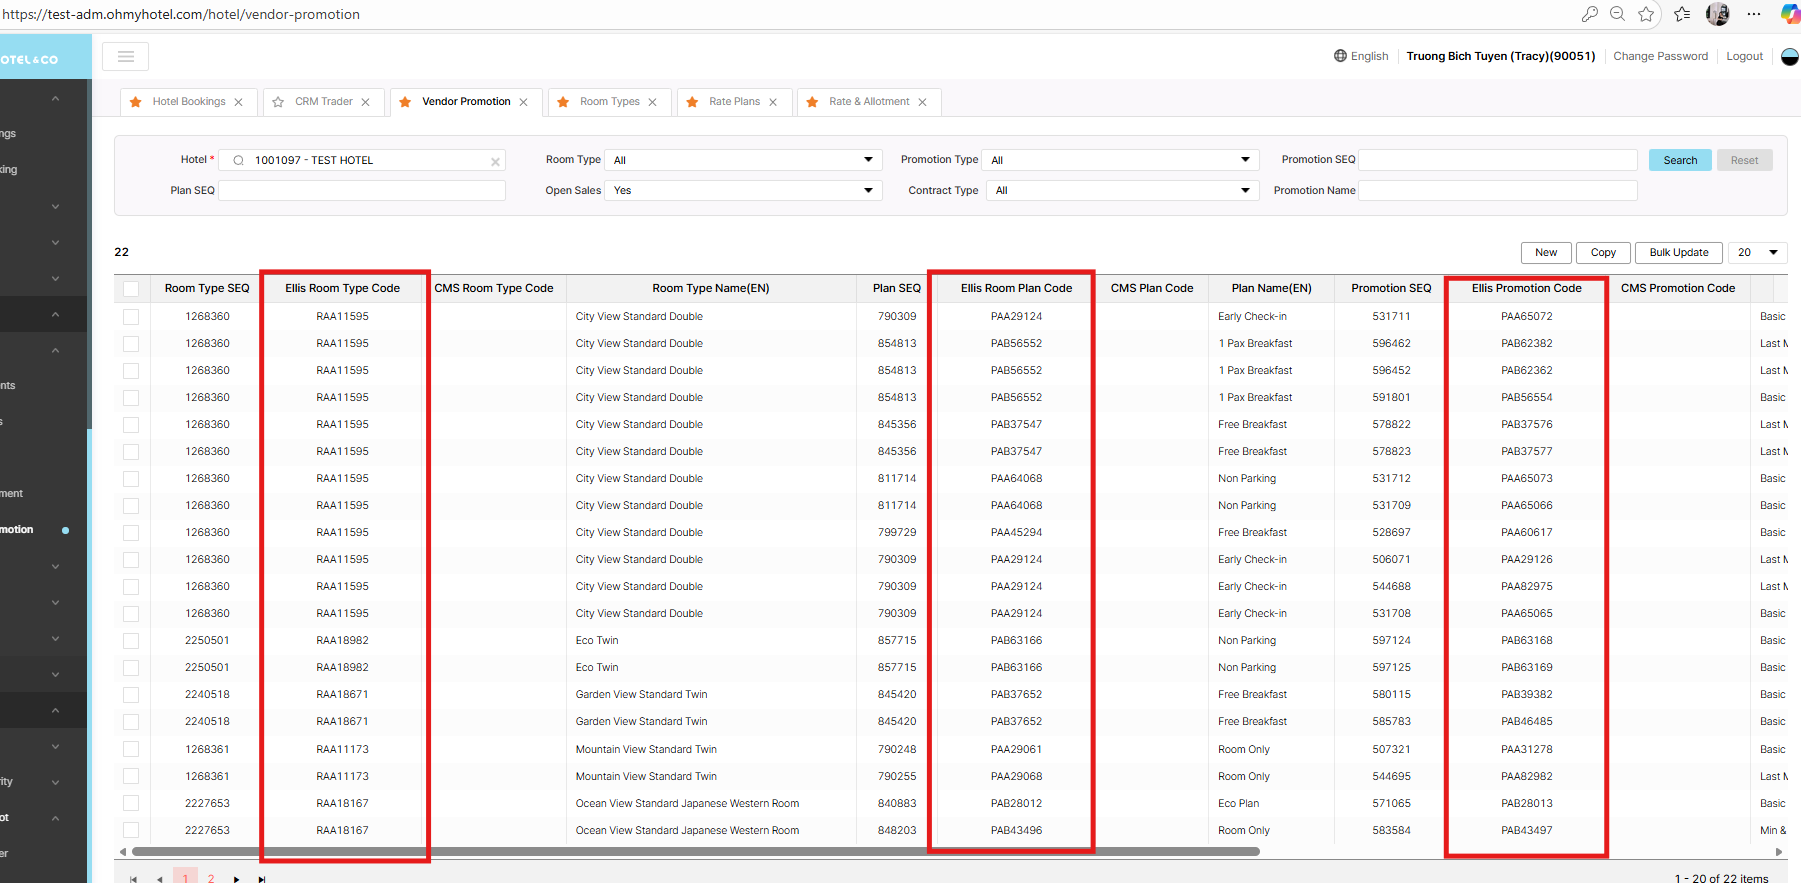Close the Rate & Allotment tab
Image resolution: width=1801 pixels, height=883 pixels.
922,102
